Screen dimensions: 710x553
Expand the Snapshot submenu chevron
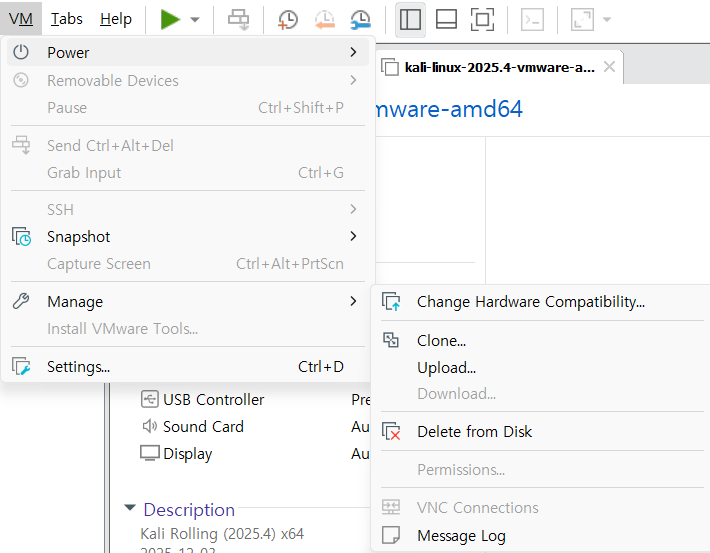tap(353, 236)
